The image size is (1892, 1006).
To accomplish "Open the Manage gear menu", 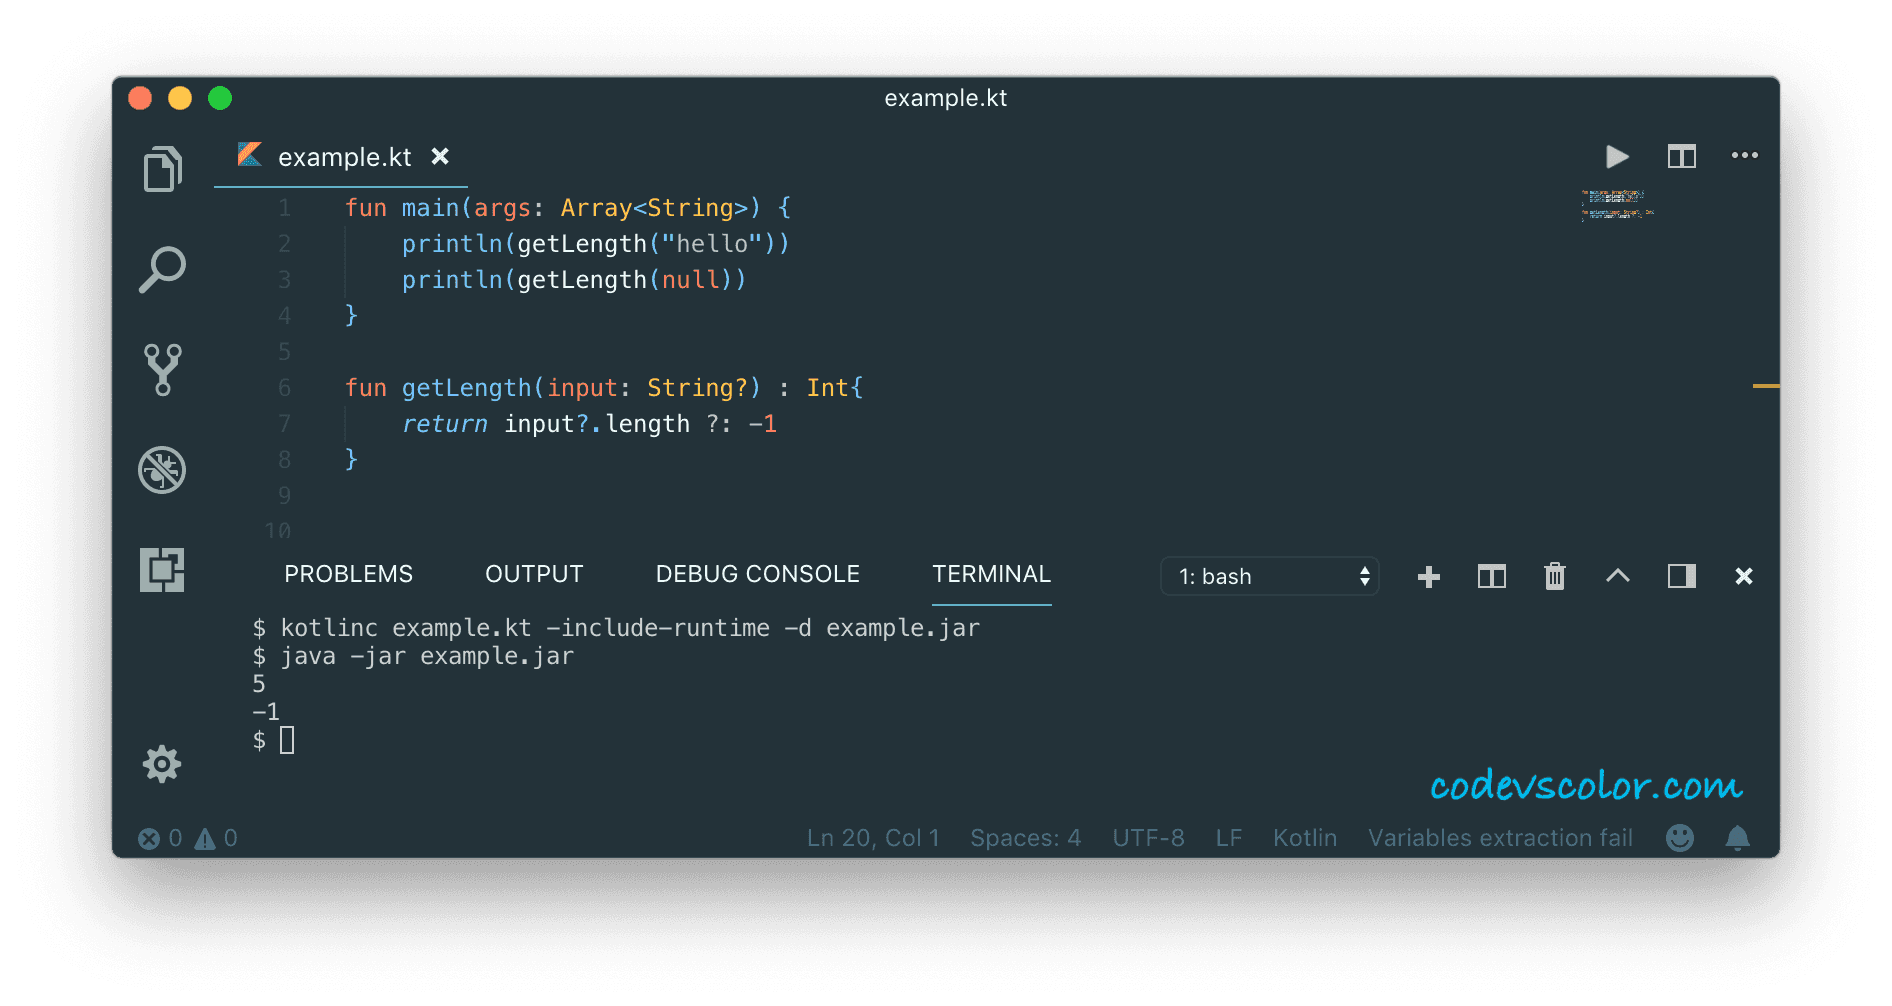I will point(162,764).
